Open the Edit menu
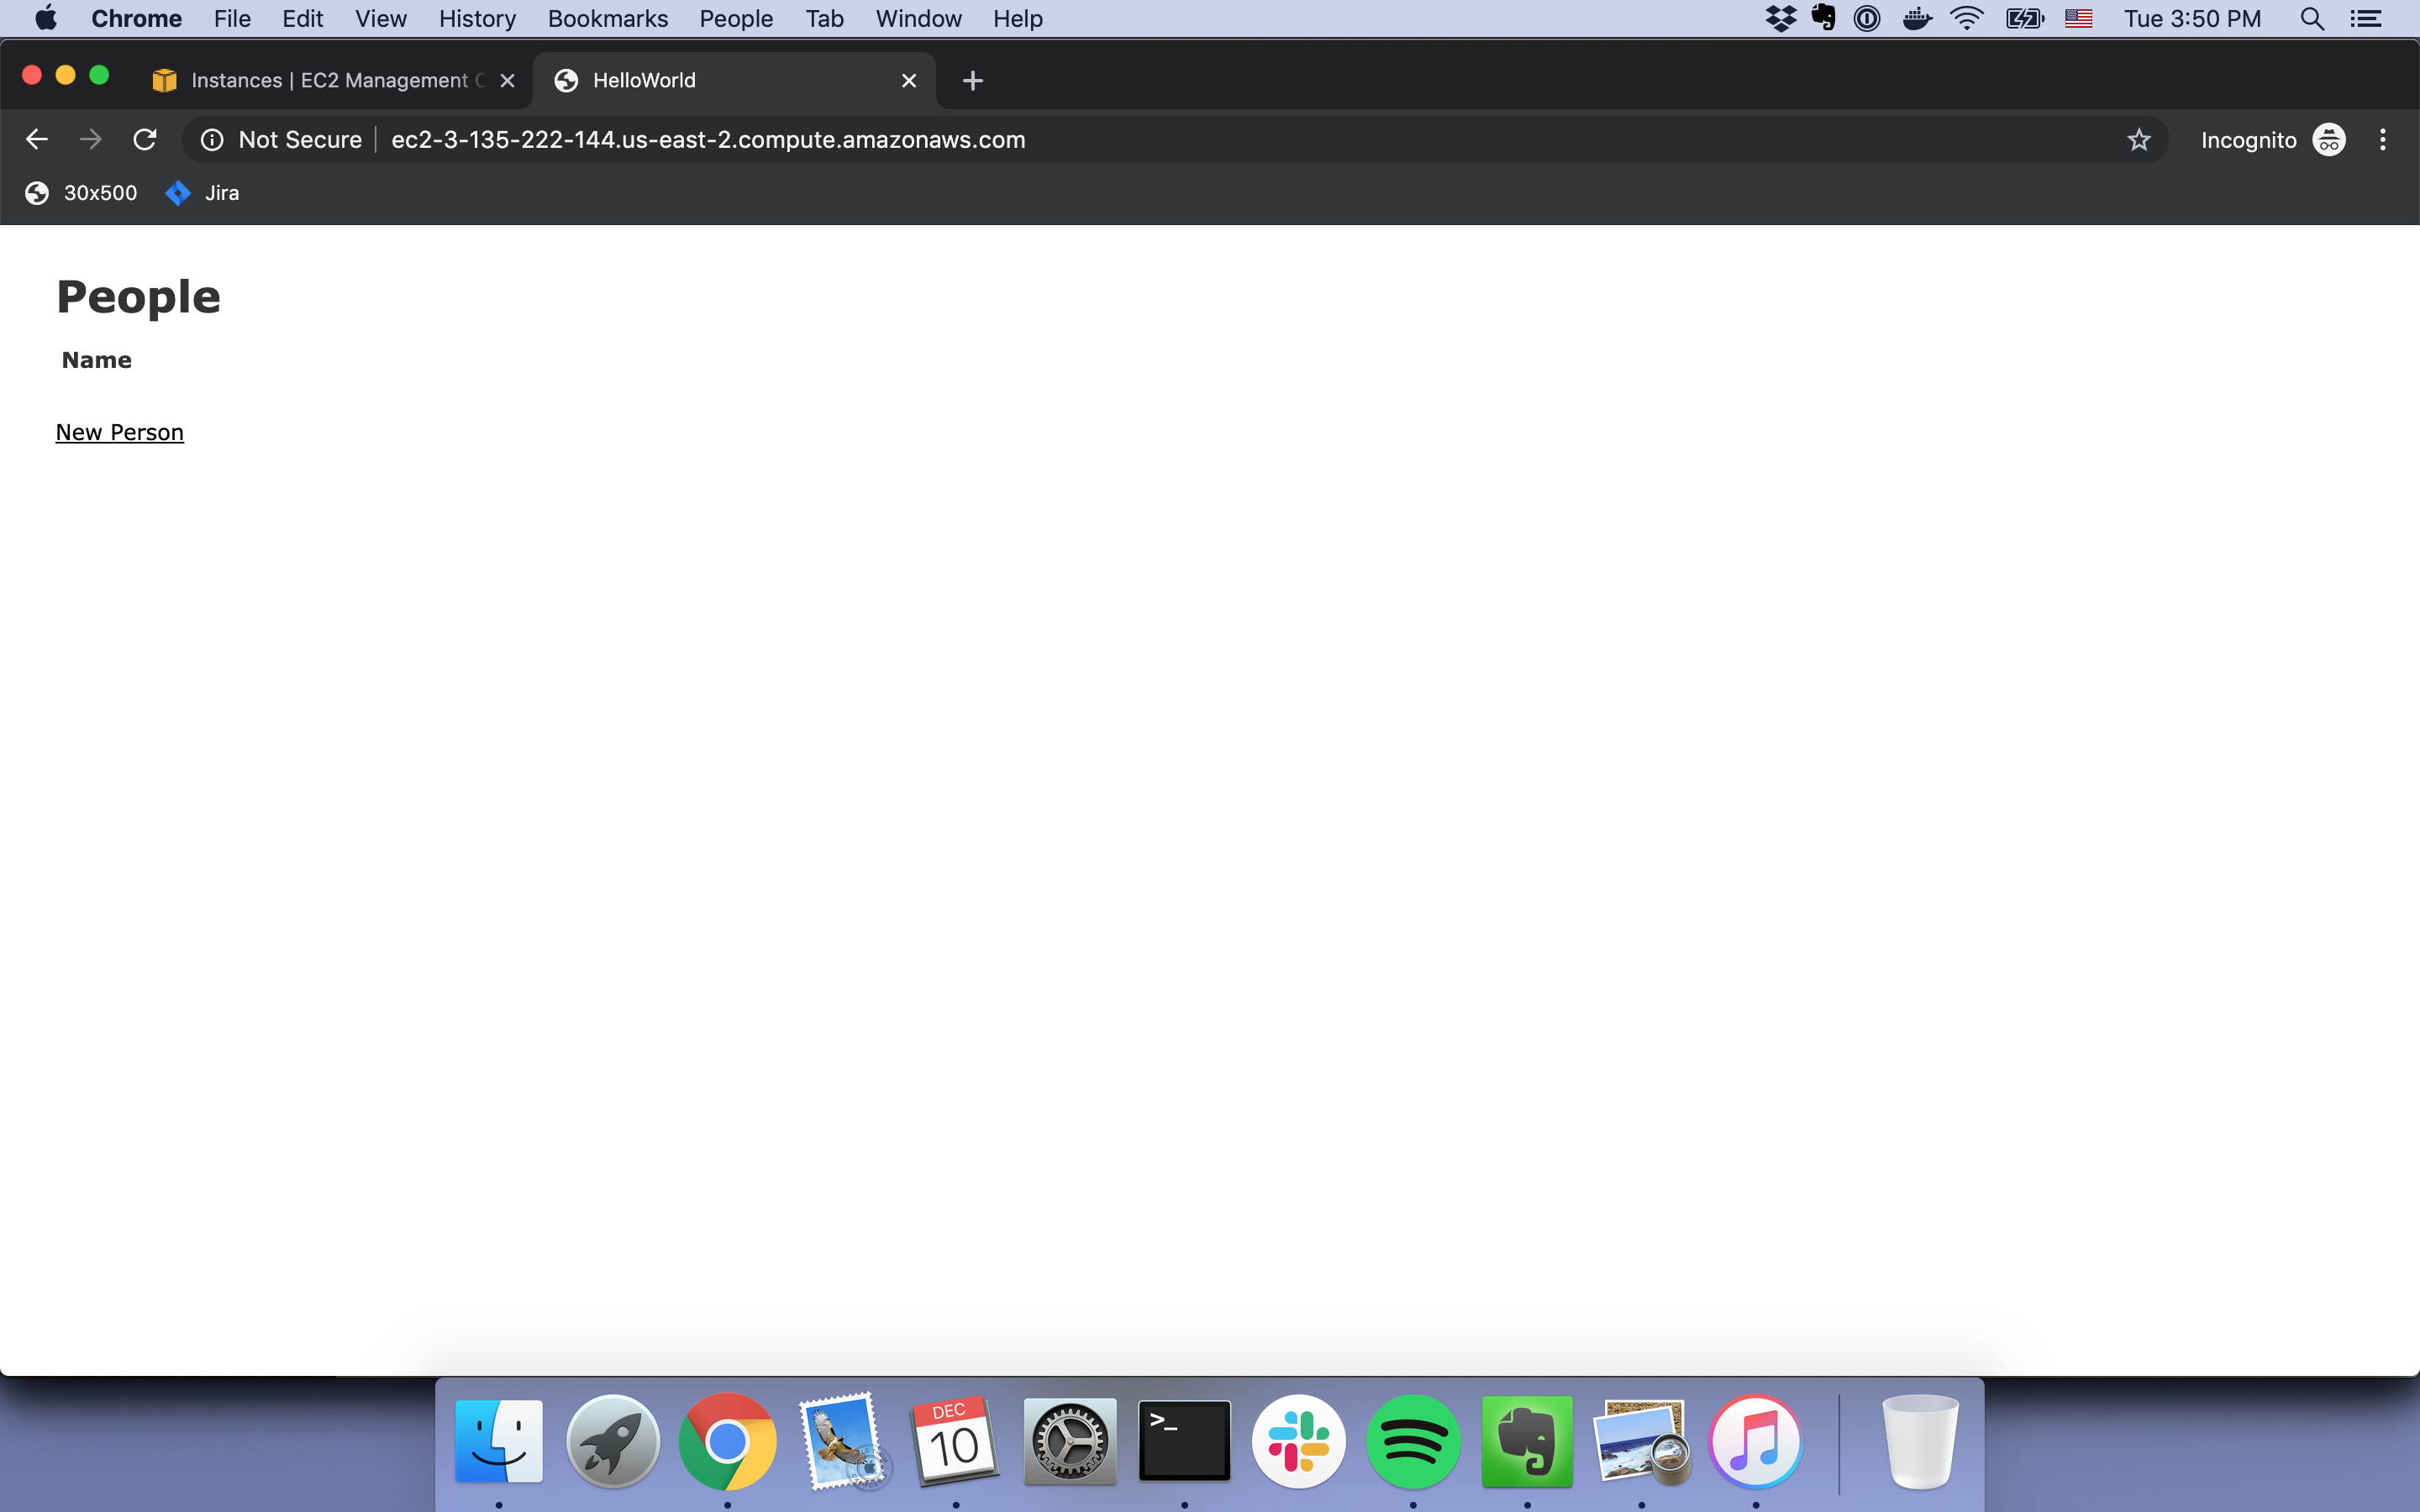The width and height of the screenshot is (2420, 1512). (x=302, y=18)
